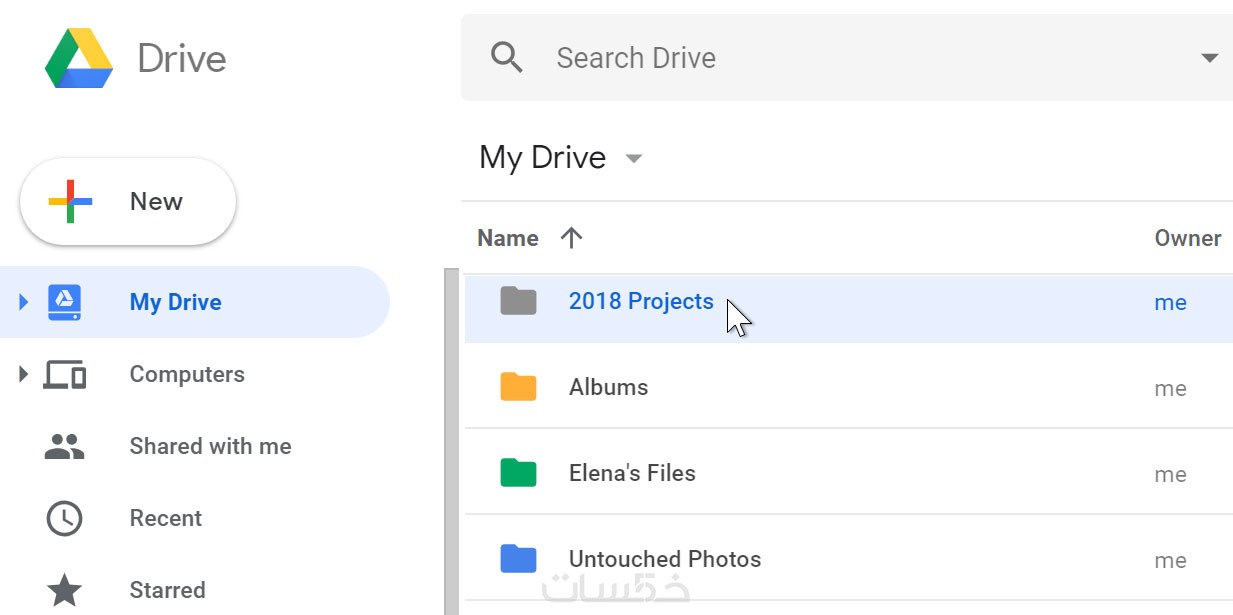This screenshot has width=1233, height=615.
Task: Click the search magnifier icon
Action: [507, 58]
